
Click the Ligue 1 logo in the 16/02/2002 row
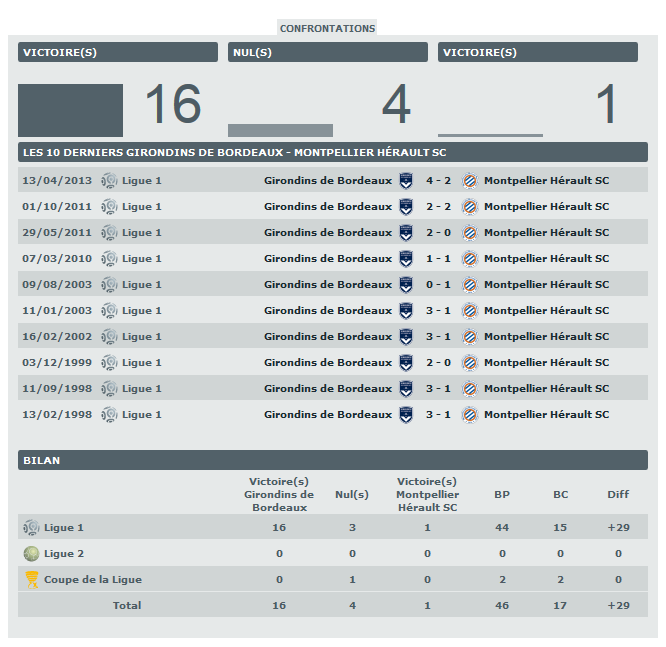109,337
